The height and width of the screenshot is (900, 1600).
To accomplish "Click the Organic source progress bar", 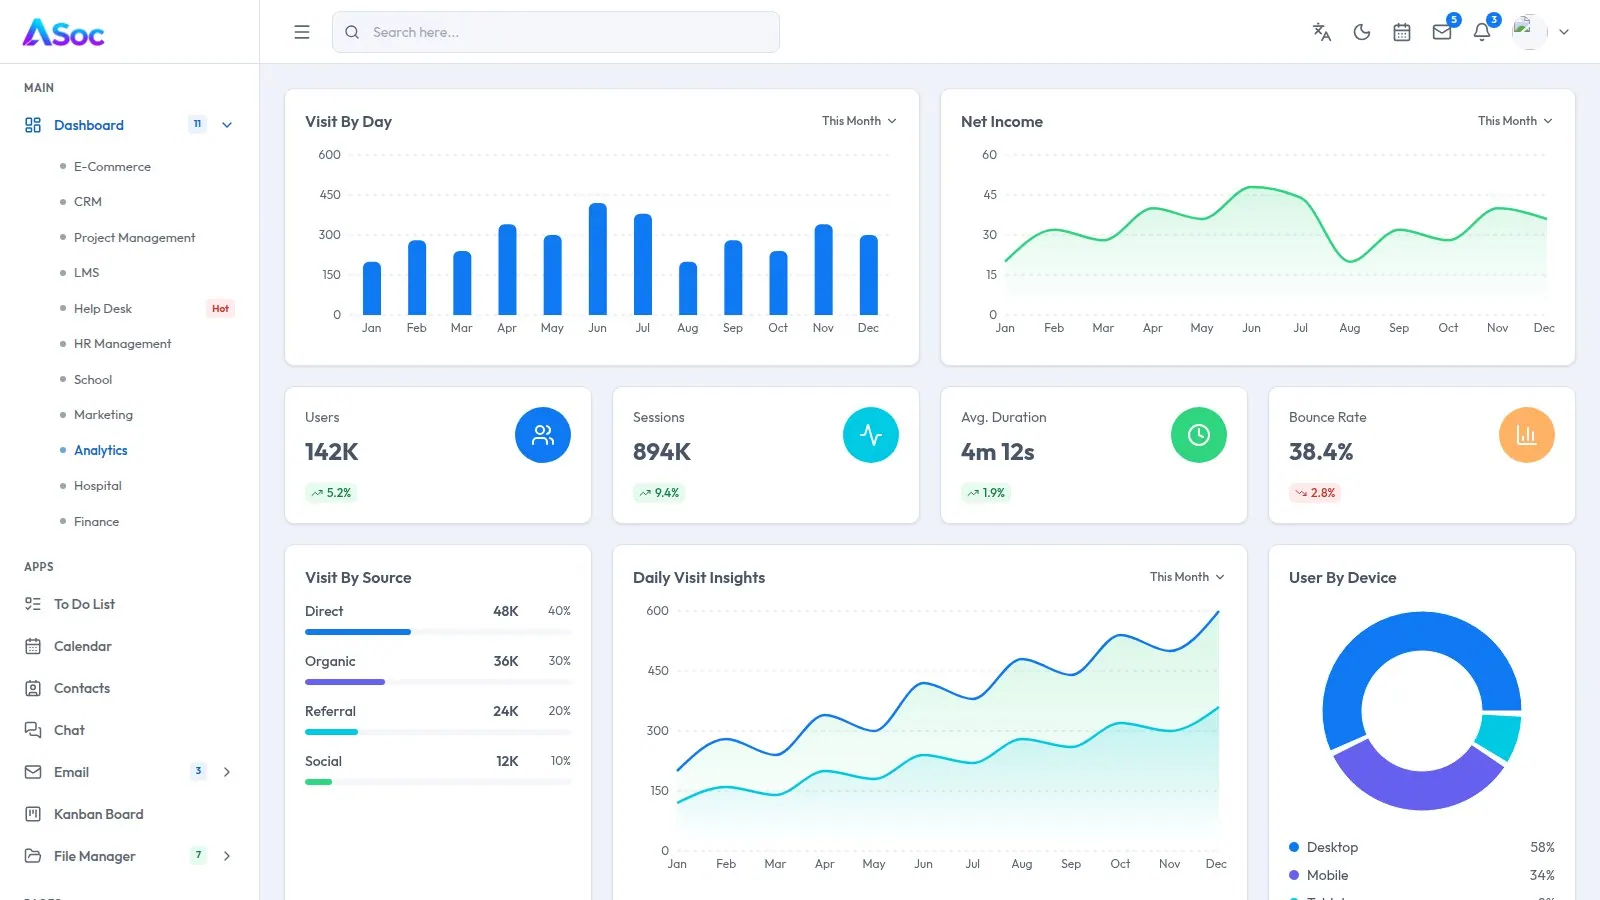I will pyautogui.click(x=438, y=682).
